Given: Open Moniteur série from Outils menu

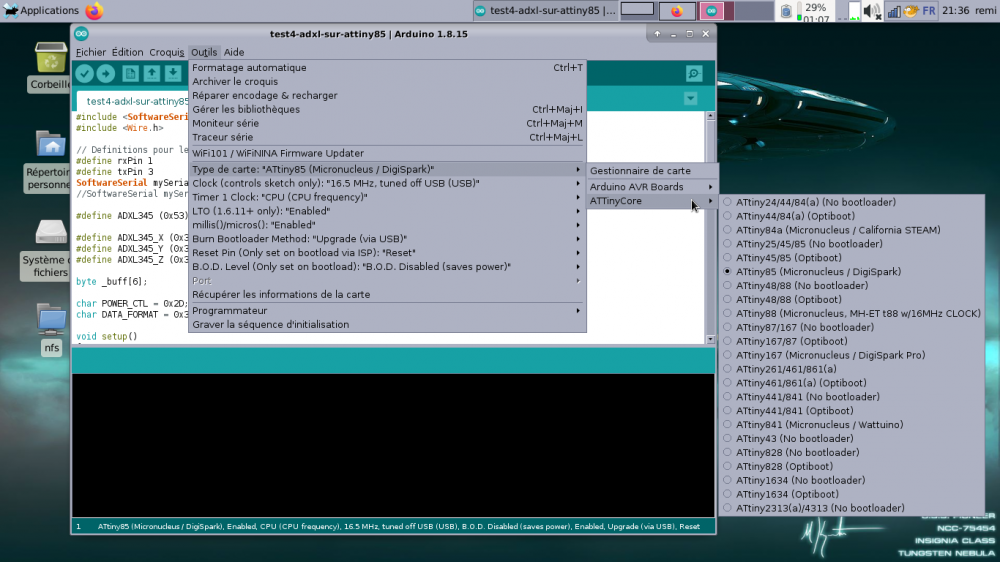Looking at the screenshot, I should [387, 124].
